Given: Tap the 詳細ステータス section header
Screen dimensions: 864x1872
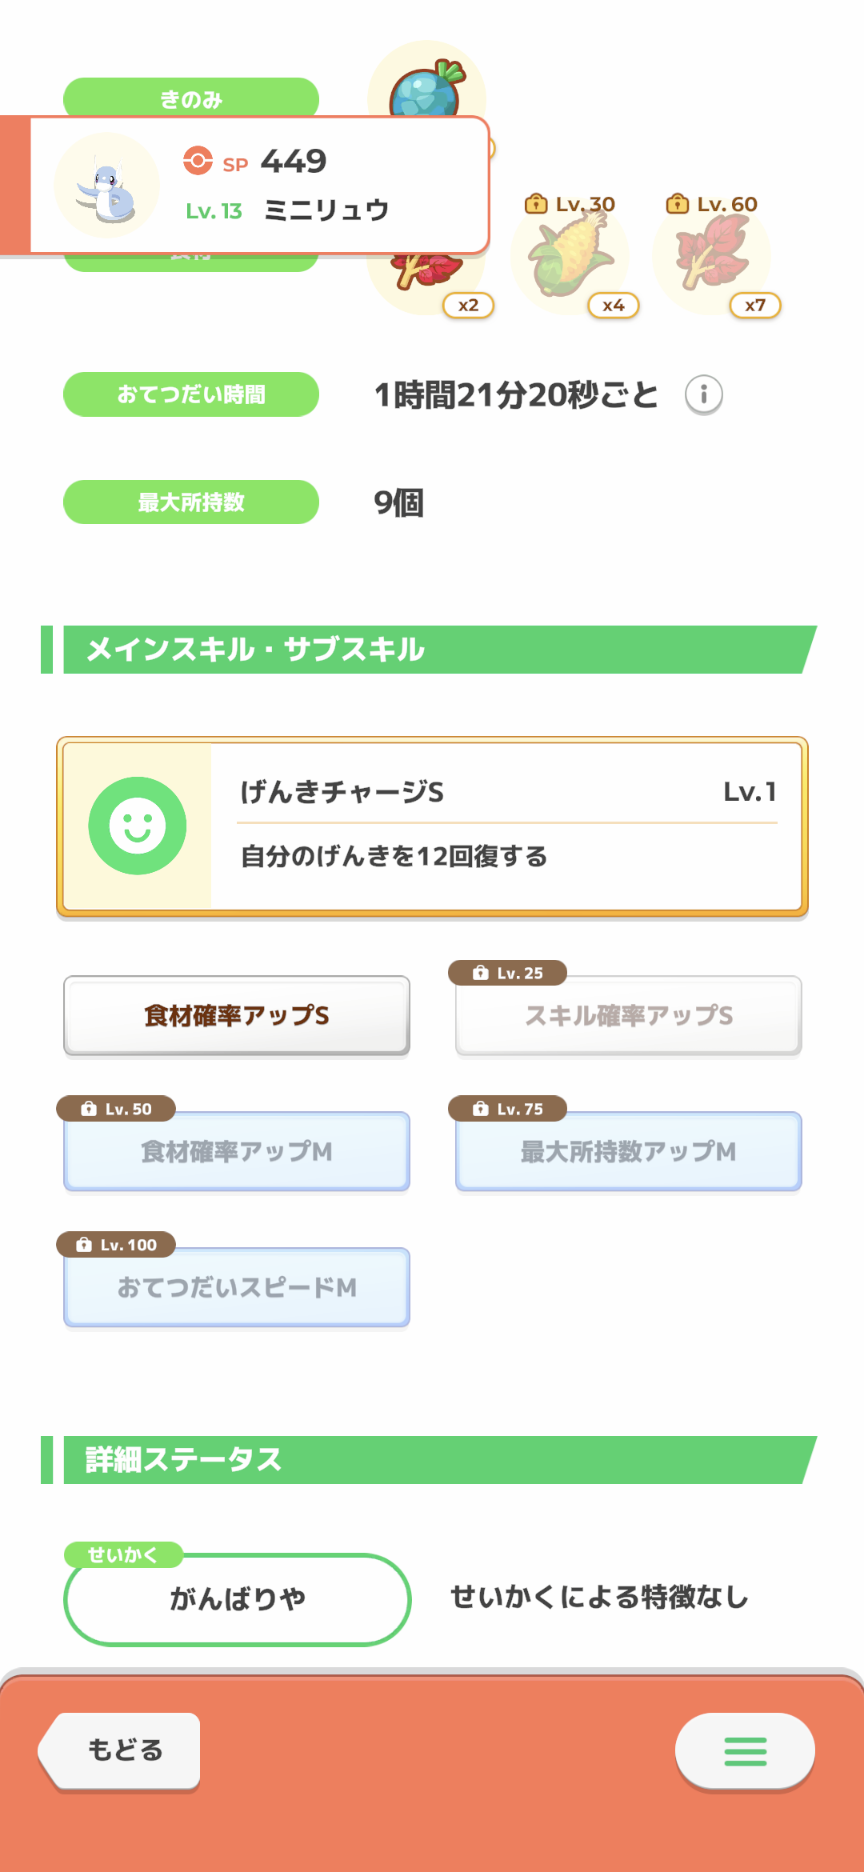Looking at the screenshot, I should tap(432, 1460).
